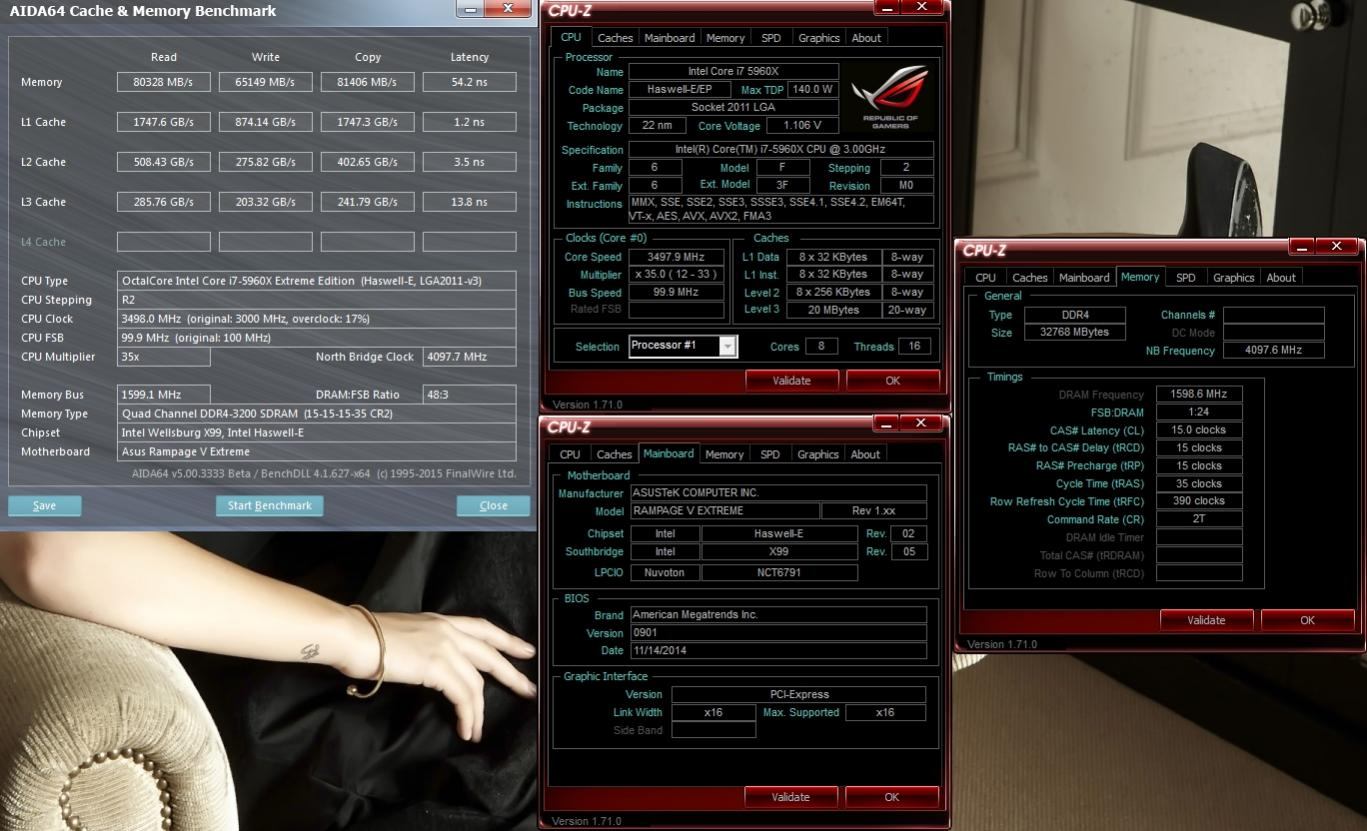The image size is (1367, 831).
Task: Click the empty L4 Cache Read field
Action: [x=164, y=242]
